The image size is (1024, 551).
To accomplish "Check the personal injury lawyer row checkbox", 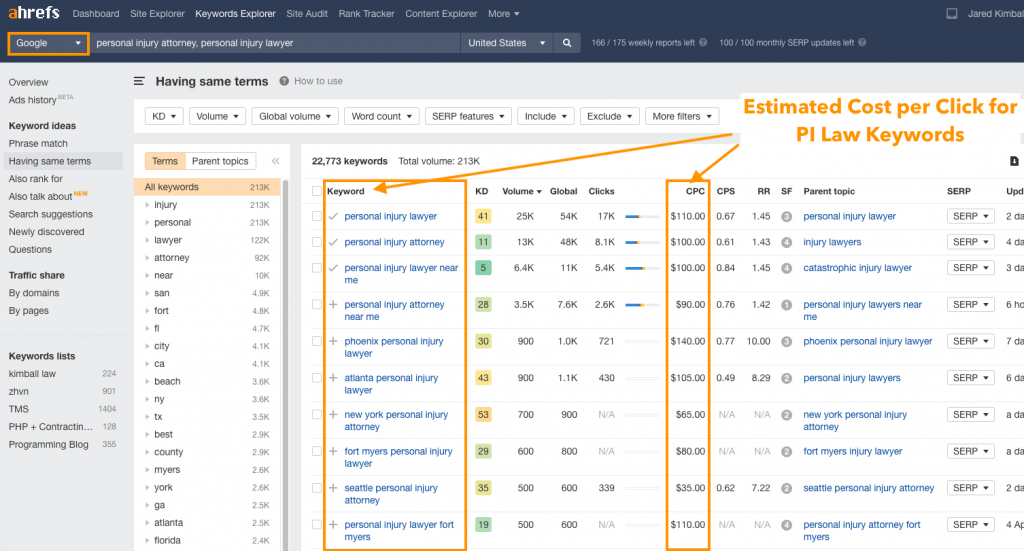I will [x=317, y=216].
